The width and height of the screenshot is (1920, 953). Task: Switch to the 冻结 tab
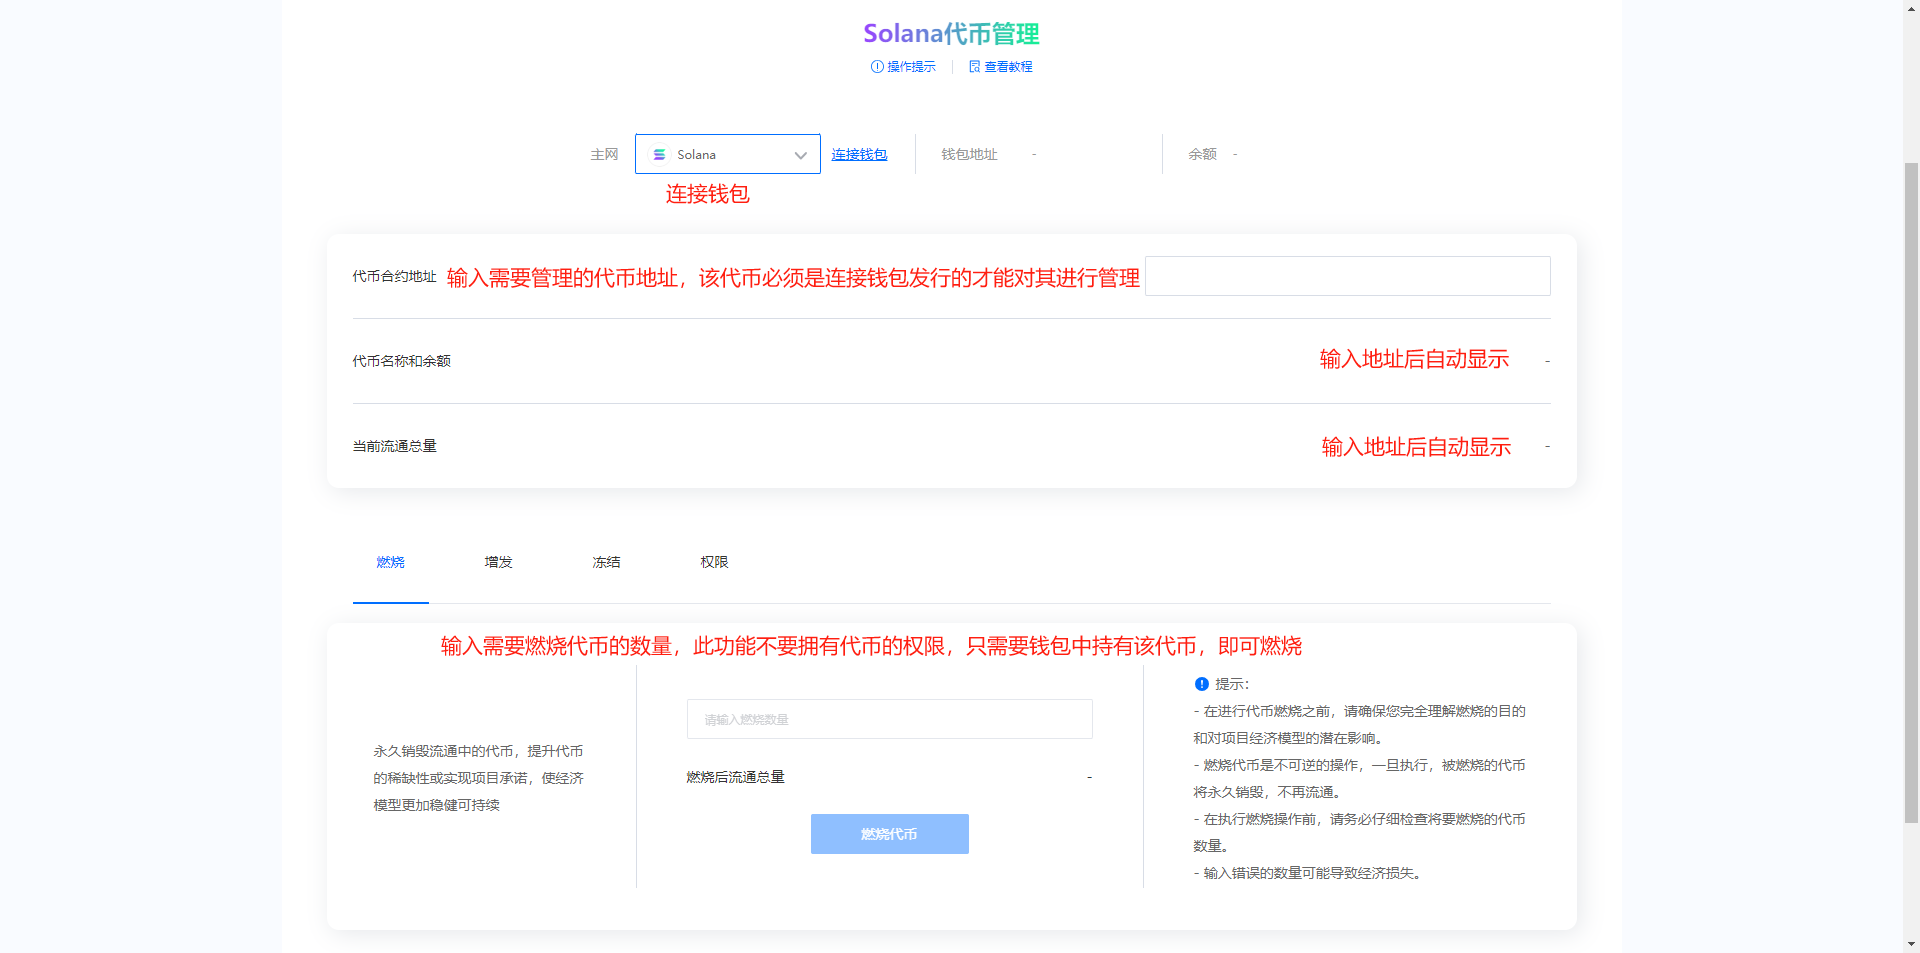[x=606, y=562]
